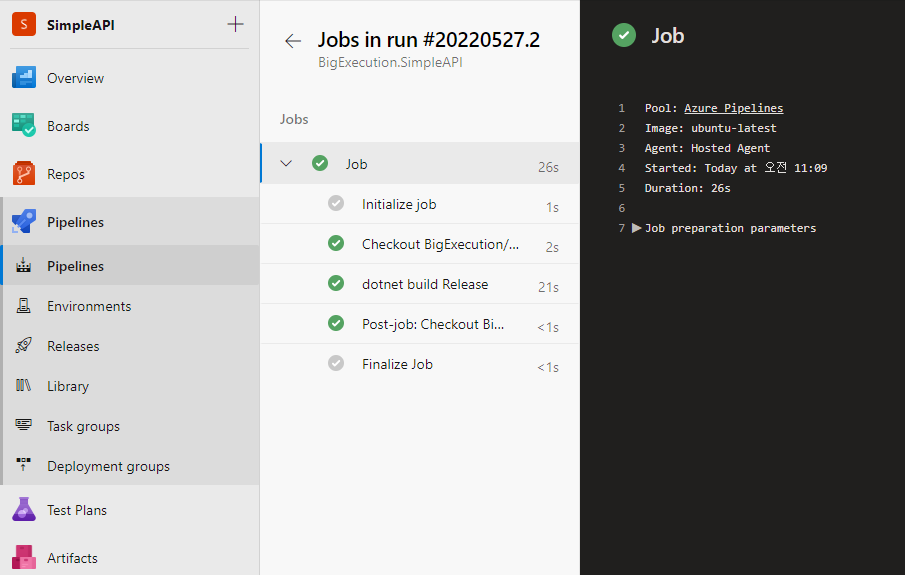Viewport: 905px width, 575px height.
Task: Click the Job preparation parameters text
Action: 730,228
